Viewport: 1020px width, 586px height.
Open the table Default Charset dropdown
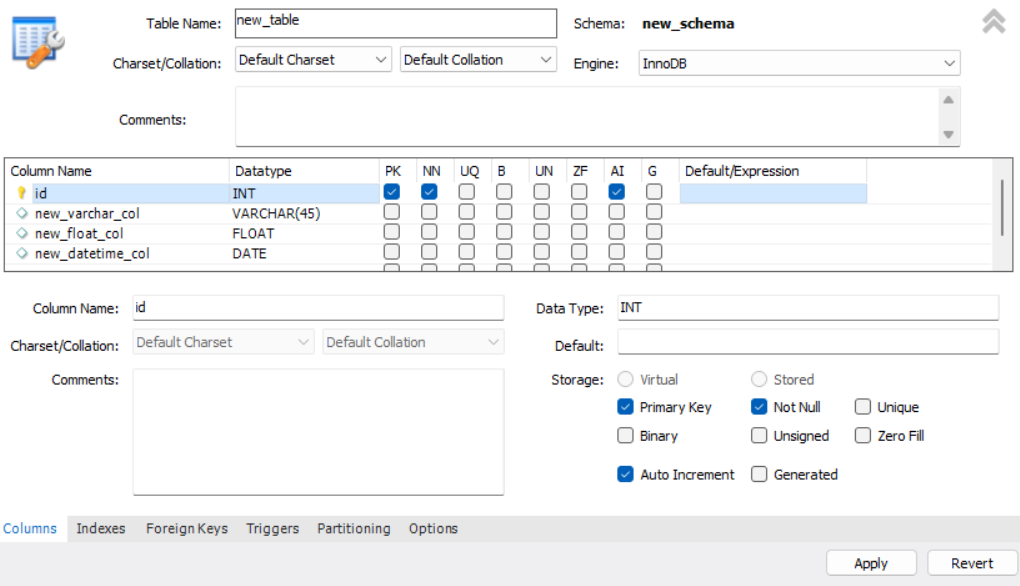(x=313, y=60)
